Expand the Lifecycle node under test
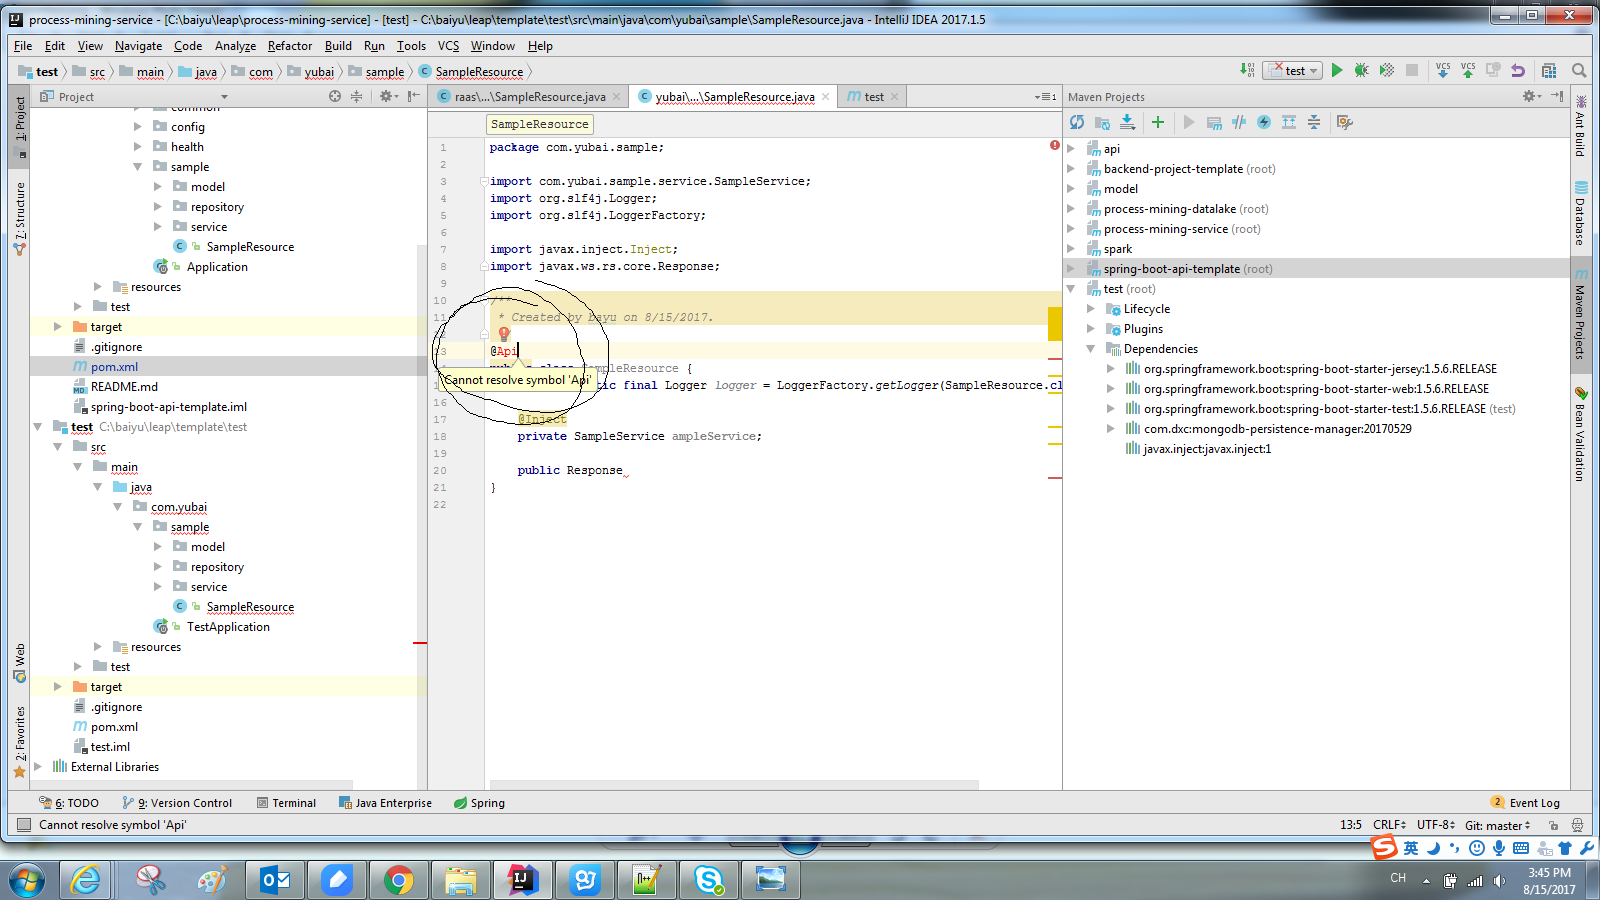1600x900 pixels. (1091, 309)
